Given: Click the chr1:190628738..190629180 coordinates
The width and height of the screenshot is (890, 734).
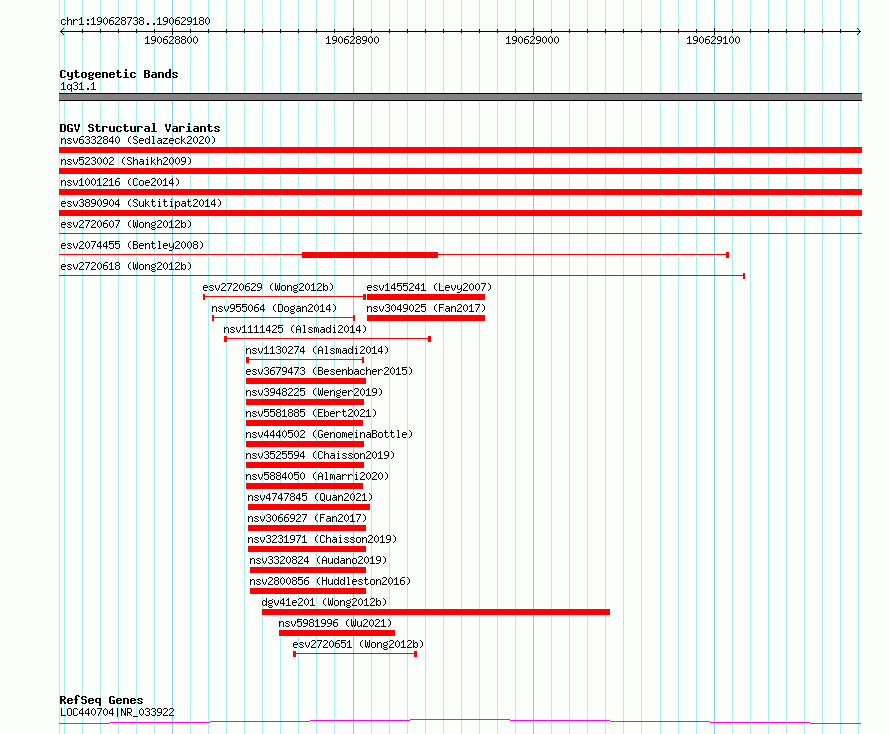Looking at the screenshot, I should [x=135, y=21].
